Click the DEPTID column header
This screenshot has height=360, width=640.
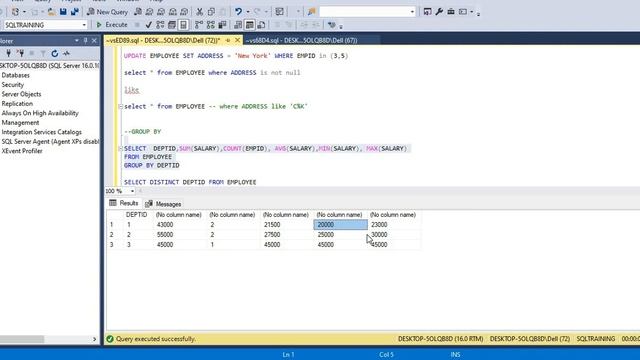click(x=136, y=215)
